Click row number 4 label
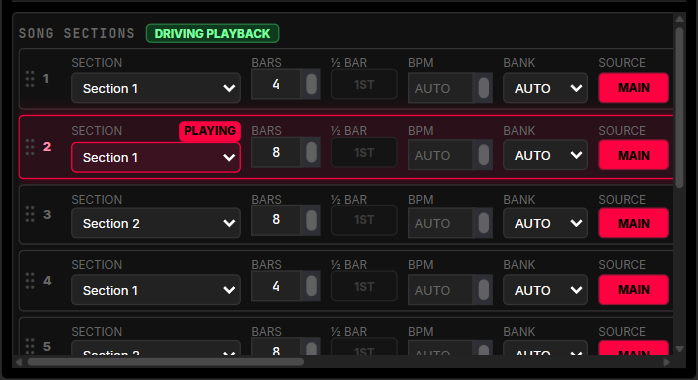The image size is (698, 380). click(x=47, y=280)
